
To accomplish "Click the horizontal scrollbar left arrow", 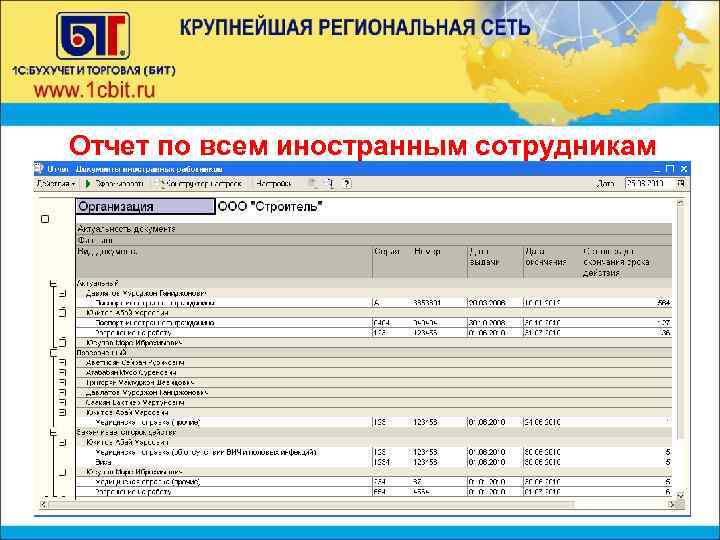I will pos(44,504).
